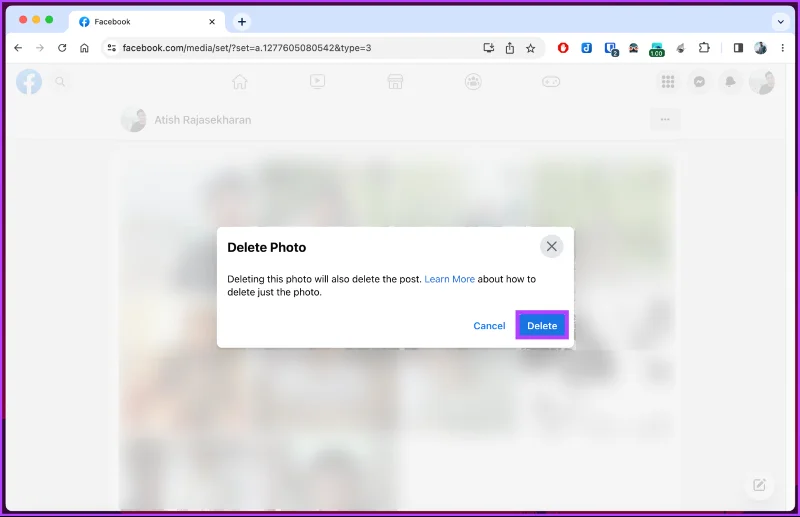800x517 pixels.
Task: Install app icon in address bar
Action: (x=488, y=48)
